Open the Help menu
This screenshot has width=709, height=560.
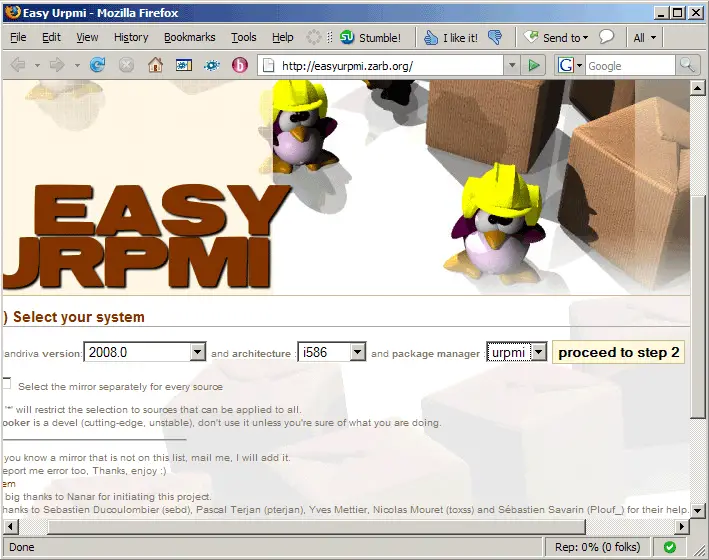[283, 38]
